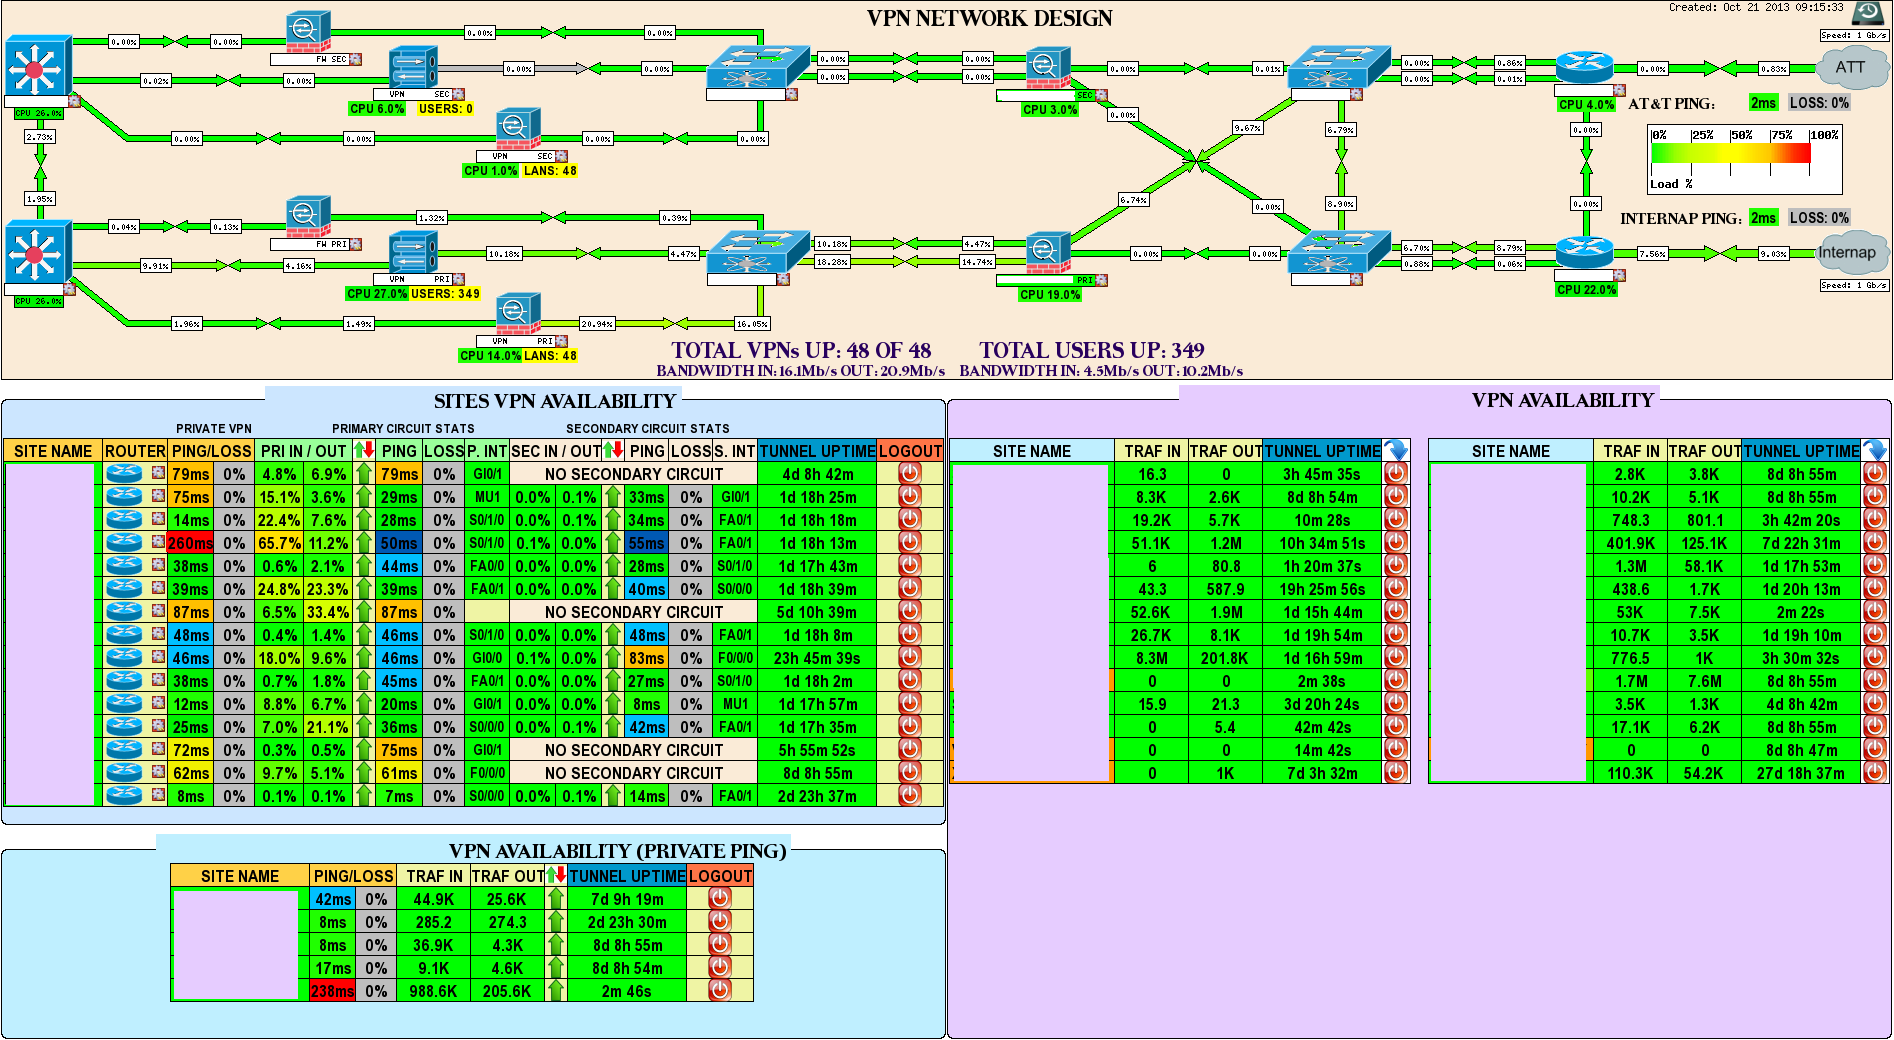Click the Created Oct 21 2013 timestamp

tap(1756, 7)
